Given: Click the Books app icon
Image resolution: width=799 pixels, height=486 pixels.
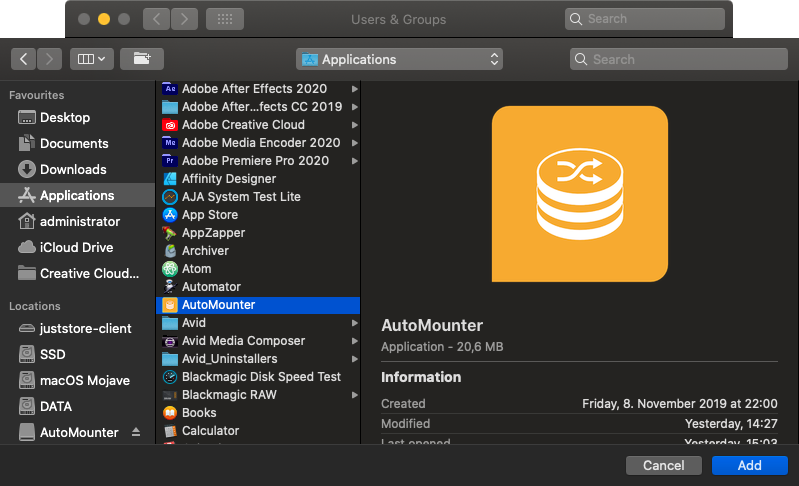Looking at the screenshot, I should pyautogui.click(x=170, y=413).
